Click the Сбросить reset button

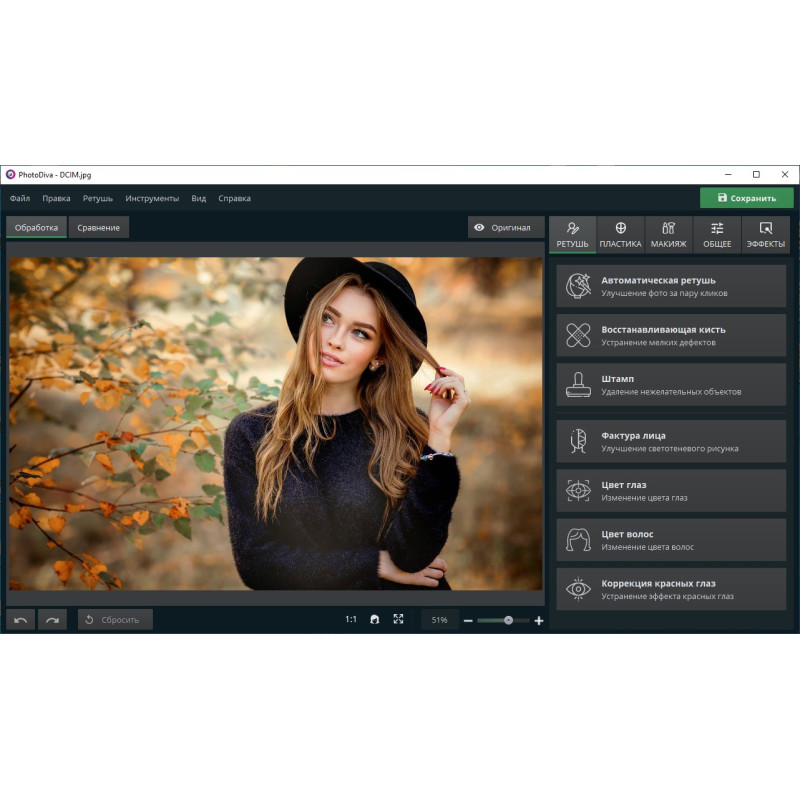[x=115, y=620]
